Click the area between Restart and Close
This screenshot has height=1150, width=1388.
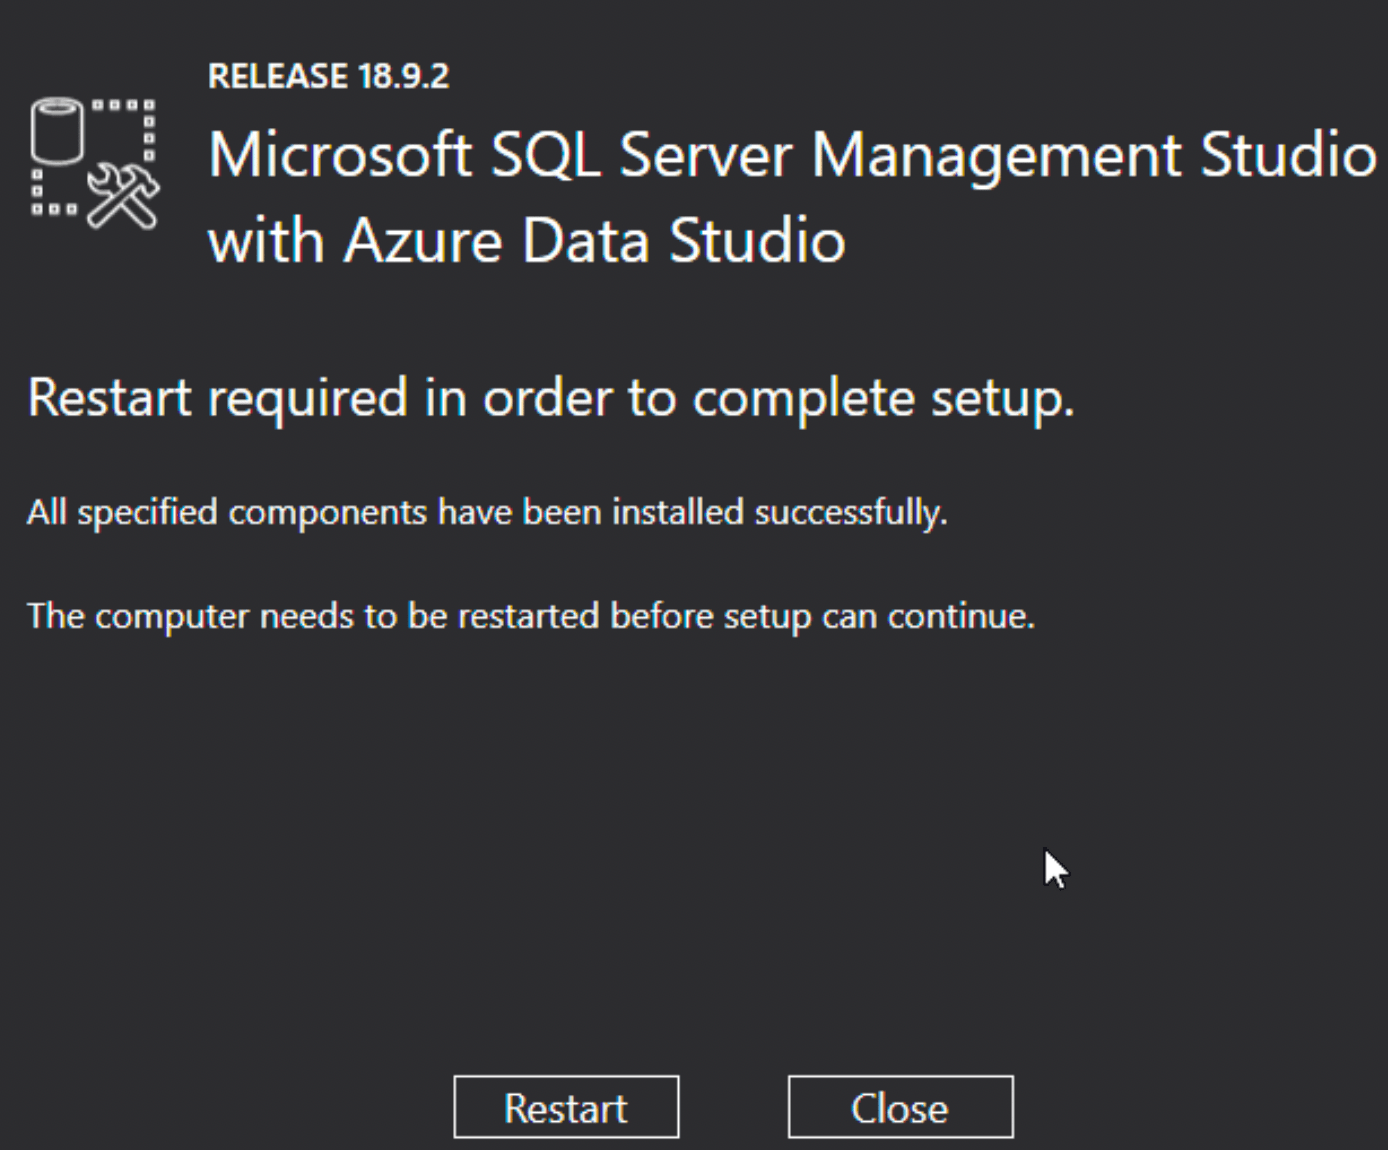point(733,1107)
